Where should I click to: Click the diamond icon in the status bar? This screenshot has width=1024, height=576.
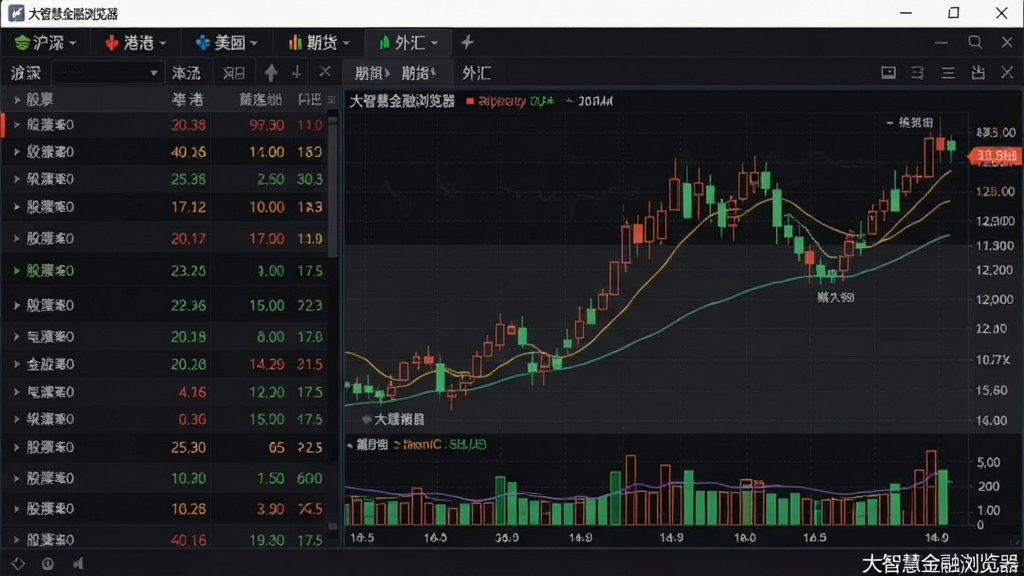pos(18,563)
